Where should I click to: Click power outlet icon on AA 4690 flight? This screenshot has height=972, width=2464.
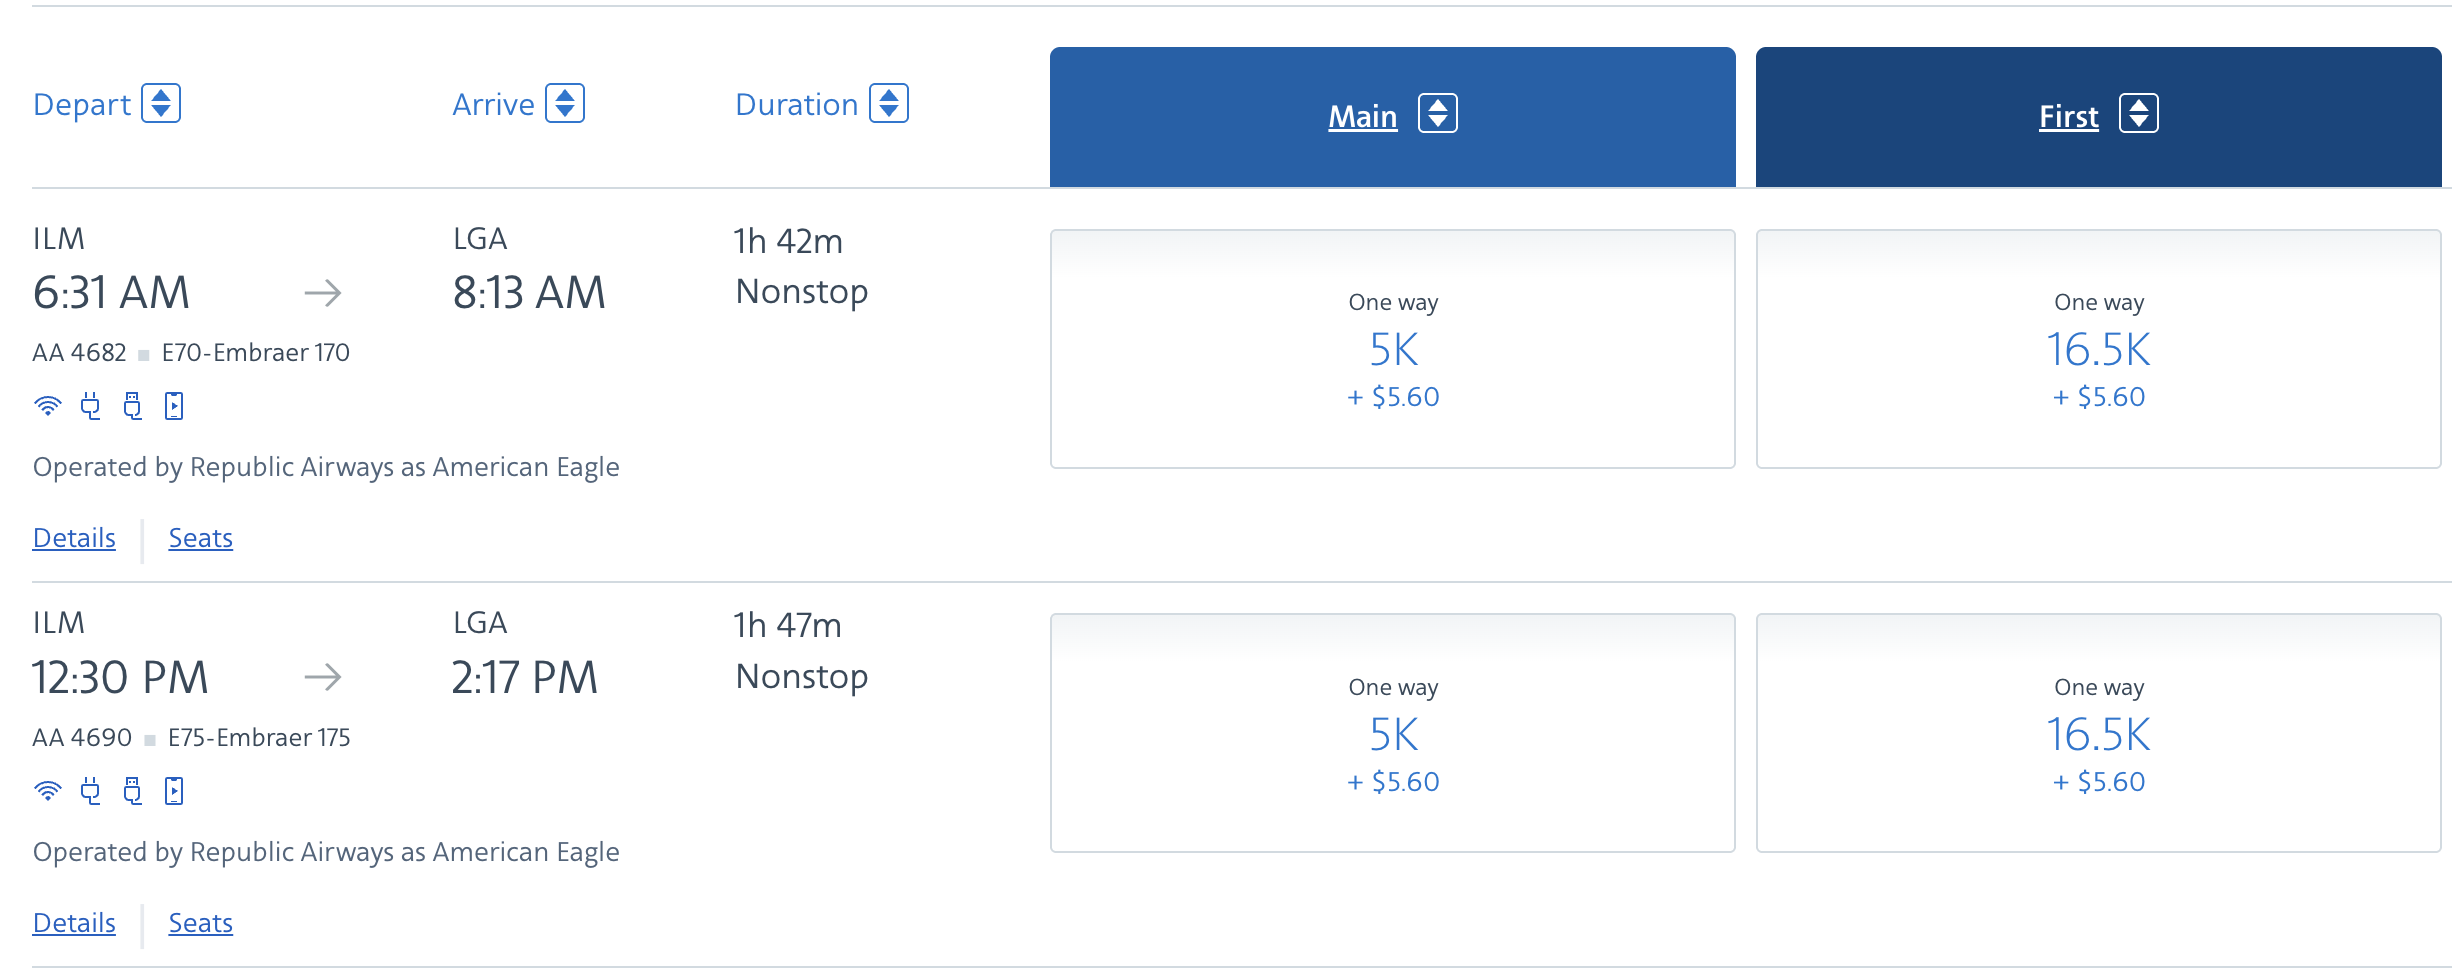click(91, 791)
